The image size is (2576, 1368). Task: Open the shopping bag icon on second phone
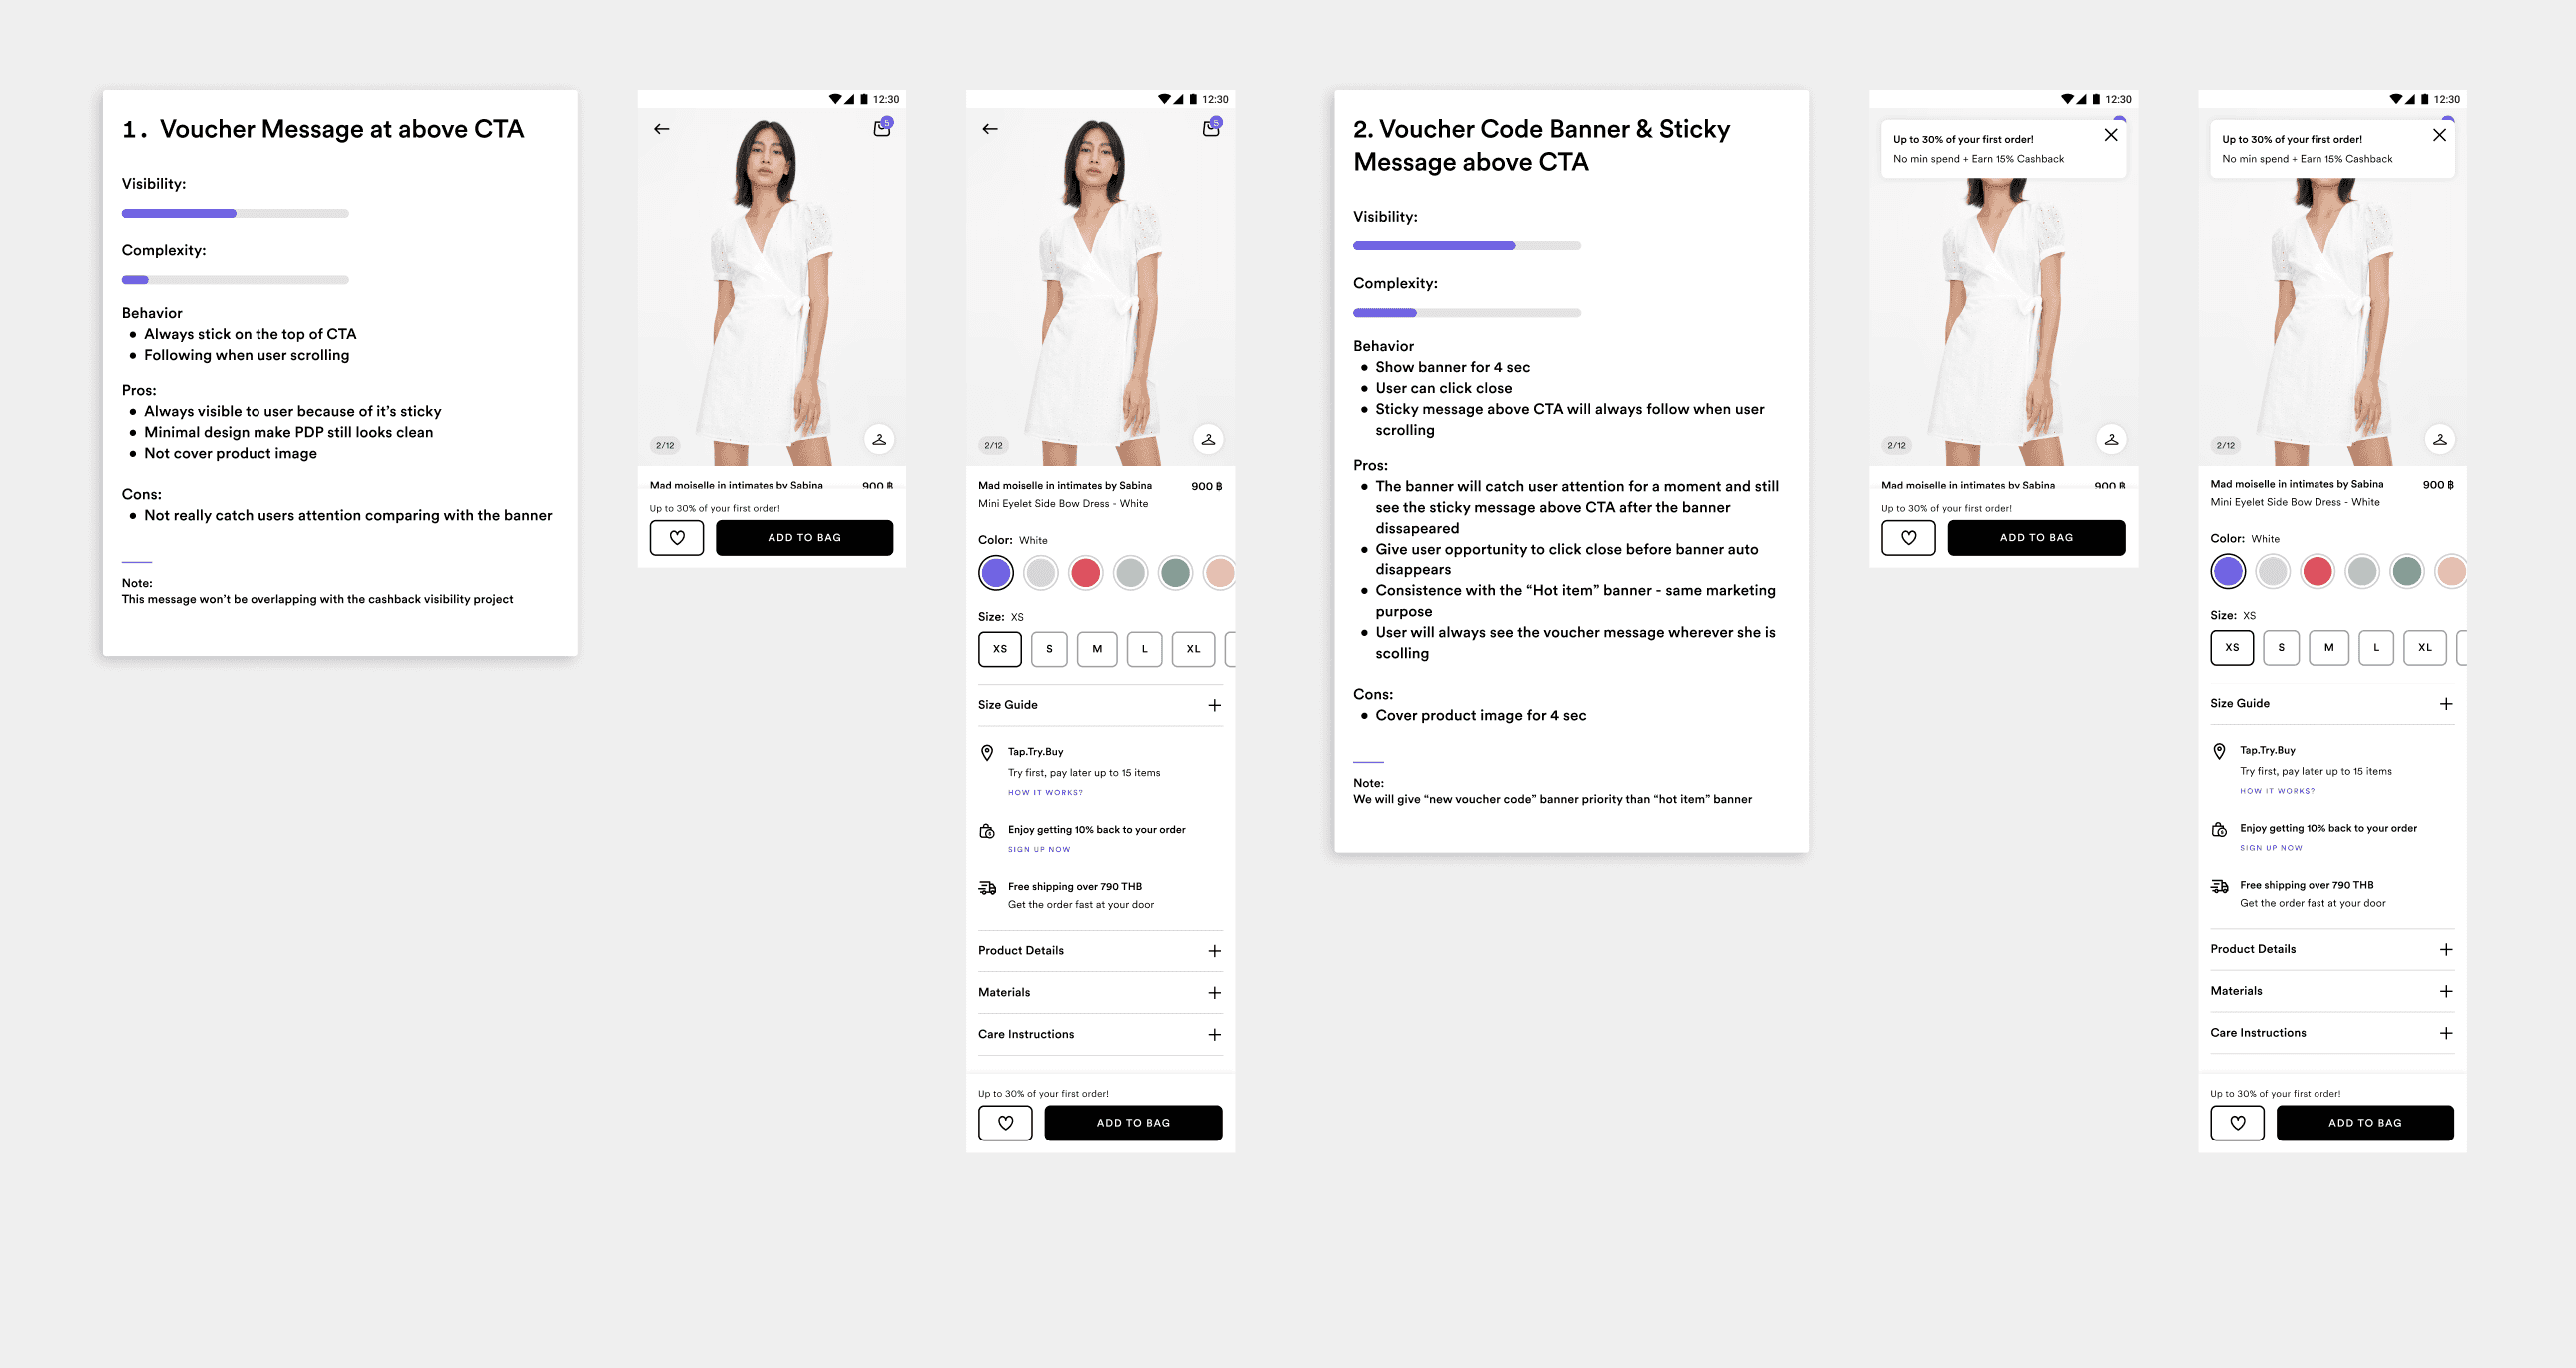[1210, 128]
